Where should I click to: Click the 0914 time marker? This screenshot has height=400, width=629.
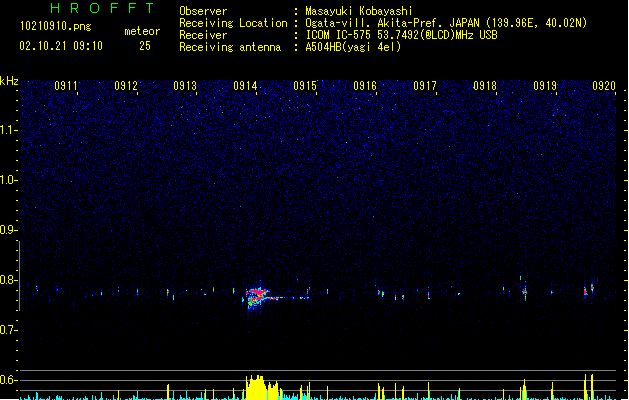click(x=245, y=86)
